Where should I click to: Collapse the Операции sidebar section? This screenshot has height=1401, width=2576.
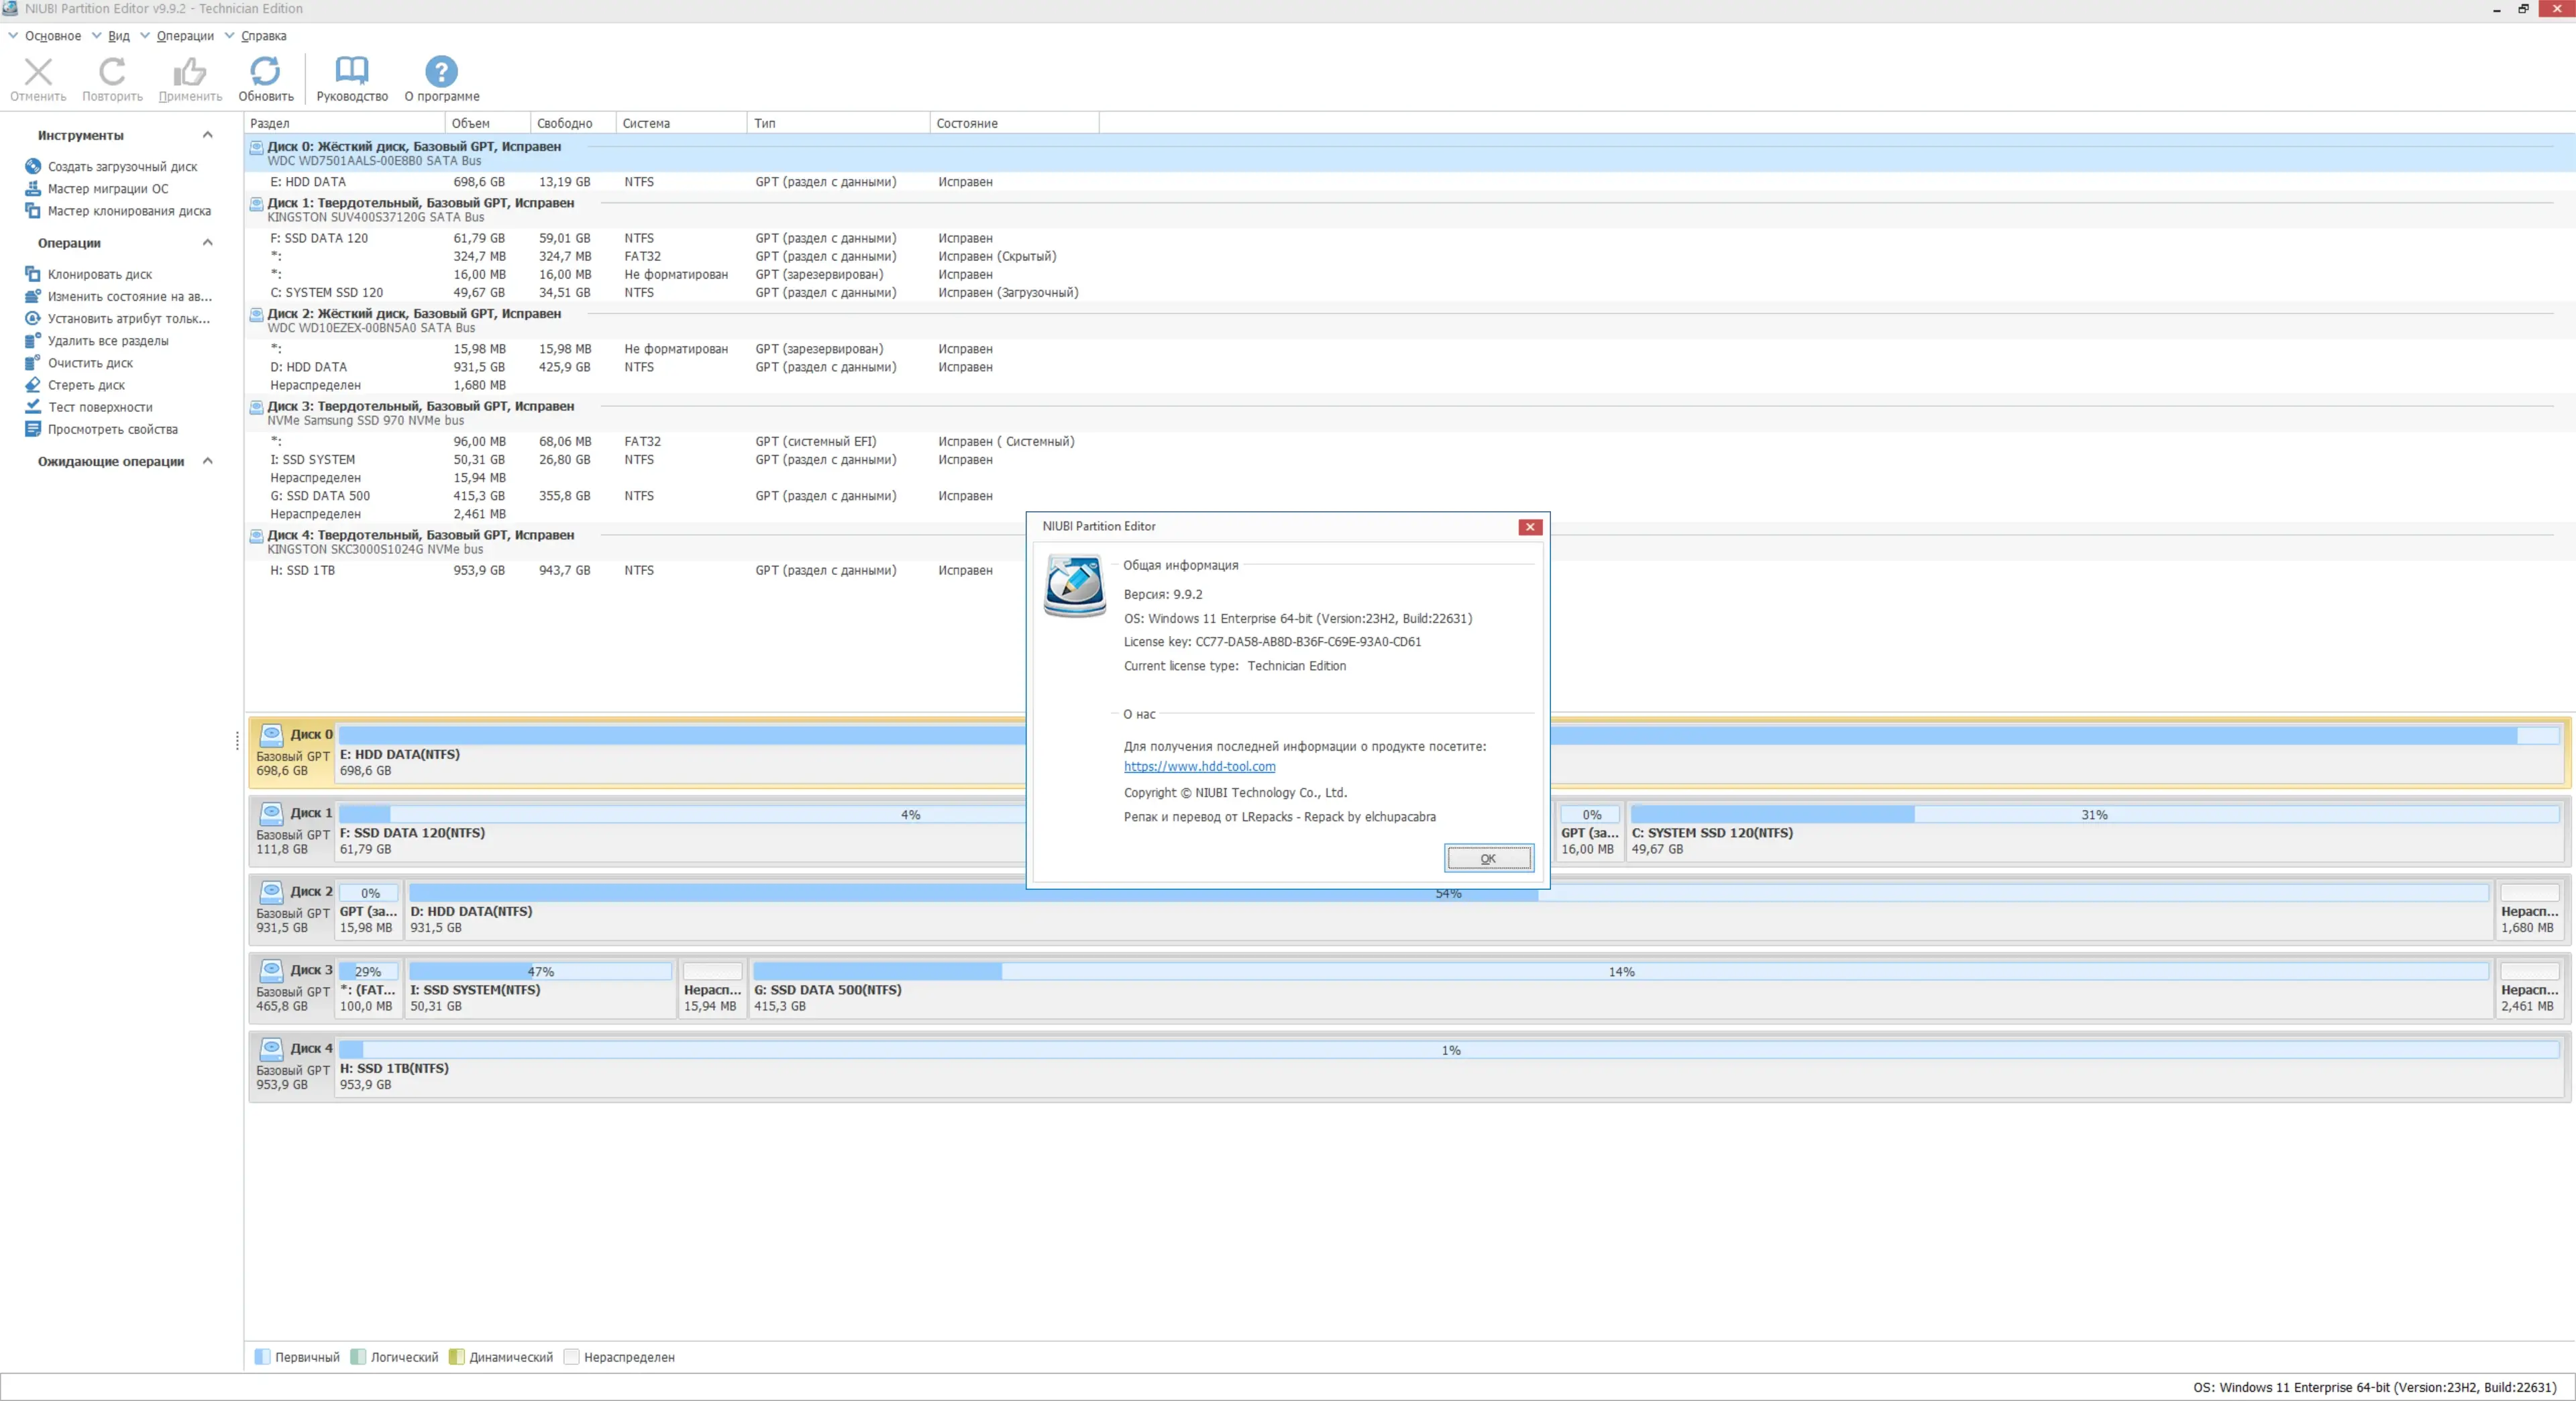(207, 243)
